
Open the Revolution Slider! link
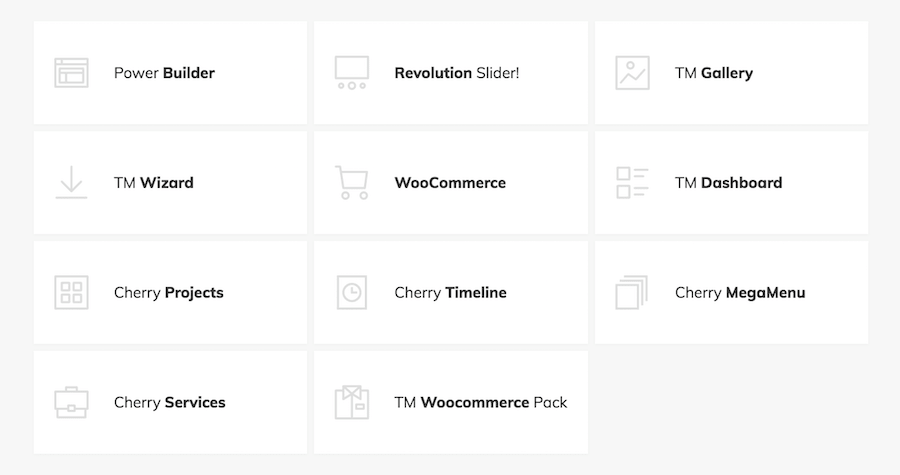[x=456, y=73]
